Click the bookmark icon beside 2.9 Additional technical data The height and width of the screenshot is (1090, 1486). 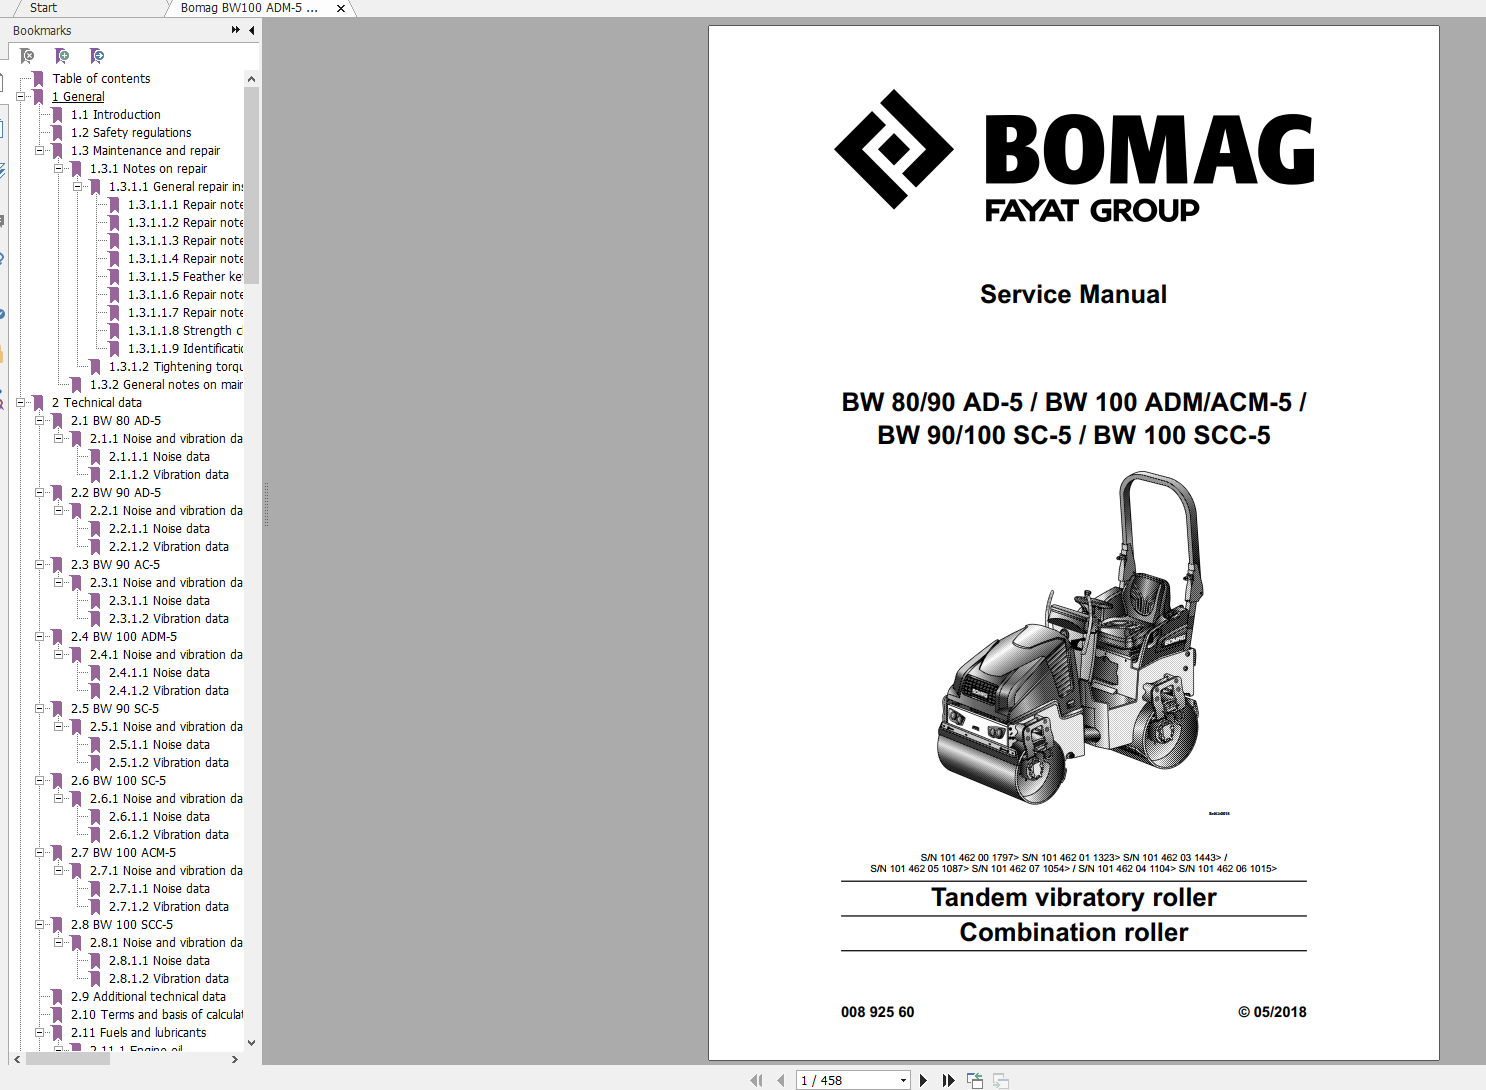point(57,997)
